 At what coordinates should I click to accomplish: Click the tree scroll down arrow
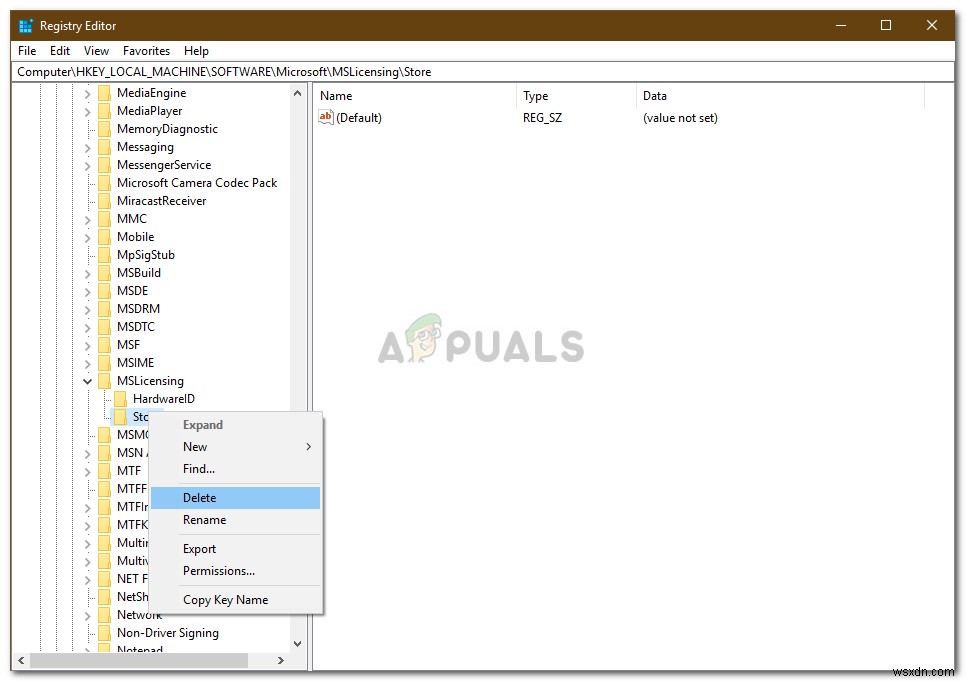[298, 644]
